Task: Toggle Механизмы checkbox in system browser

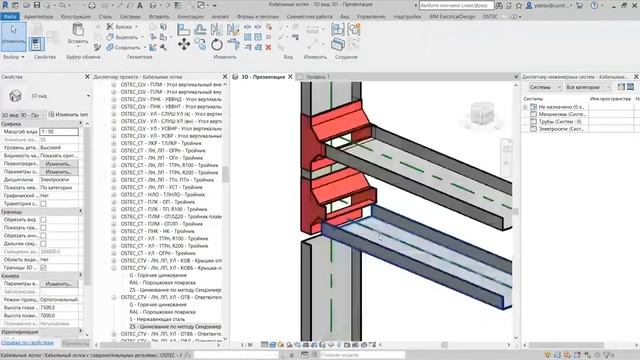Action: pyautogui.click(x=533, y=114)
